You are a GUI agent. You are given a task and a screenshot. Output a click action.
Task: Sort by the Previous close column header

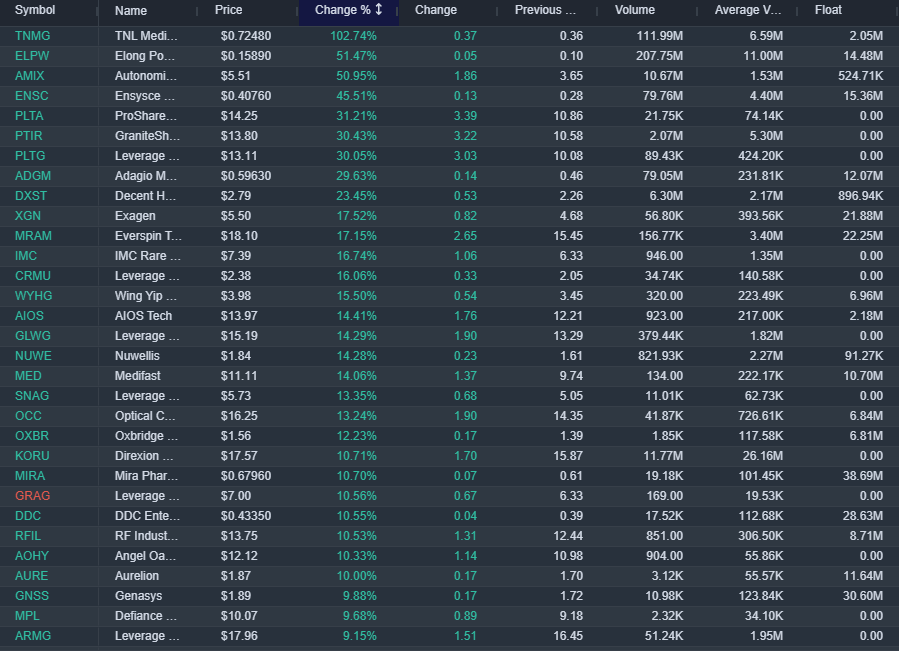tap(545, 10)
